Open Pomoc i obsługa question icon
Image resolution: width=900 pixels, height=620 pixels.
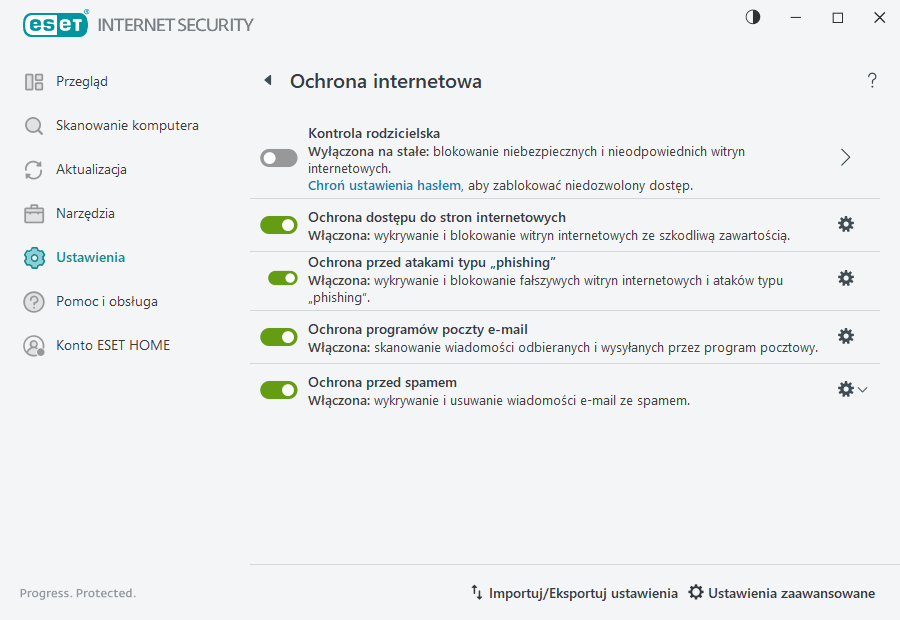(x=33, y=301)
